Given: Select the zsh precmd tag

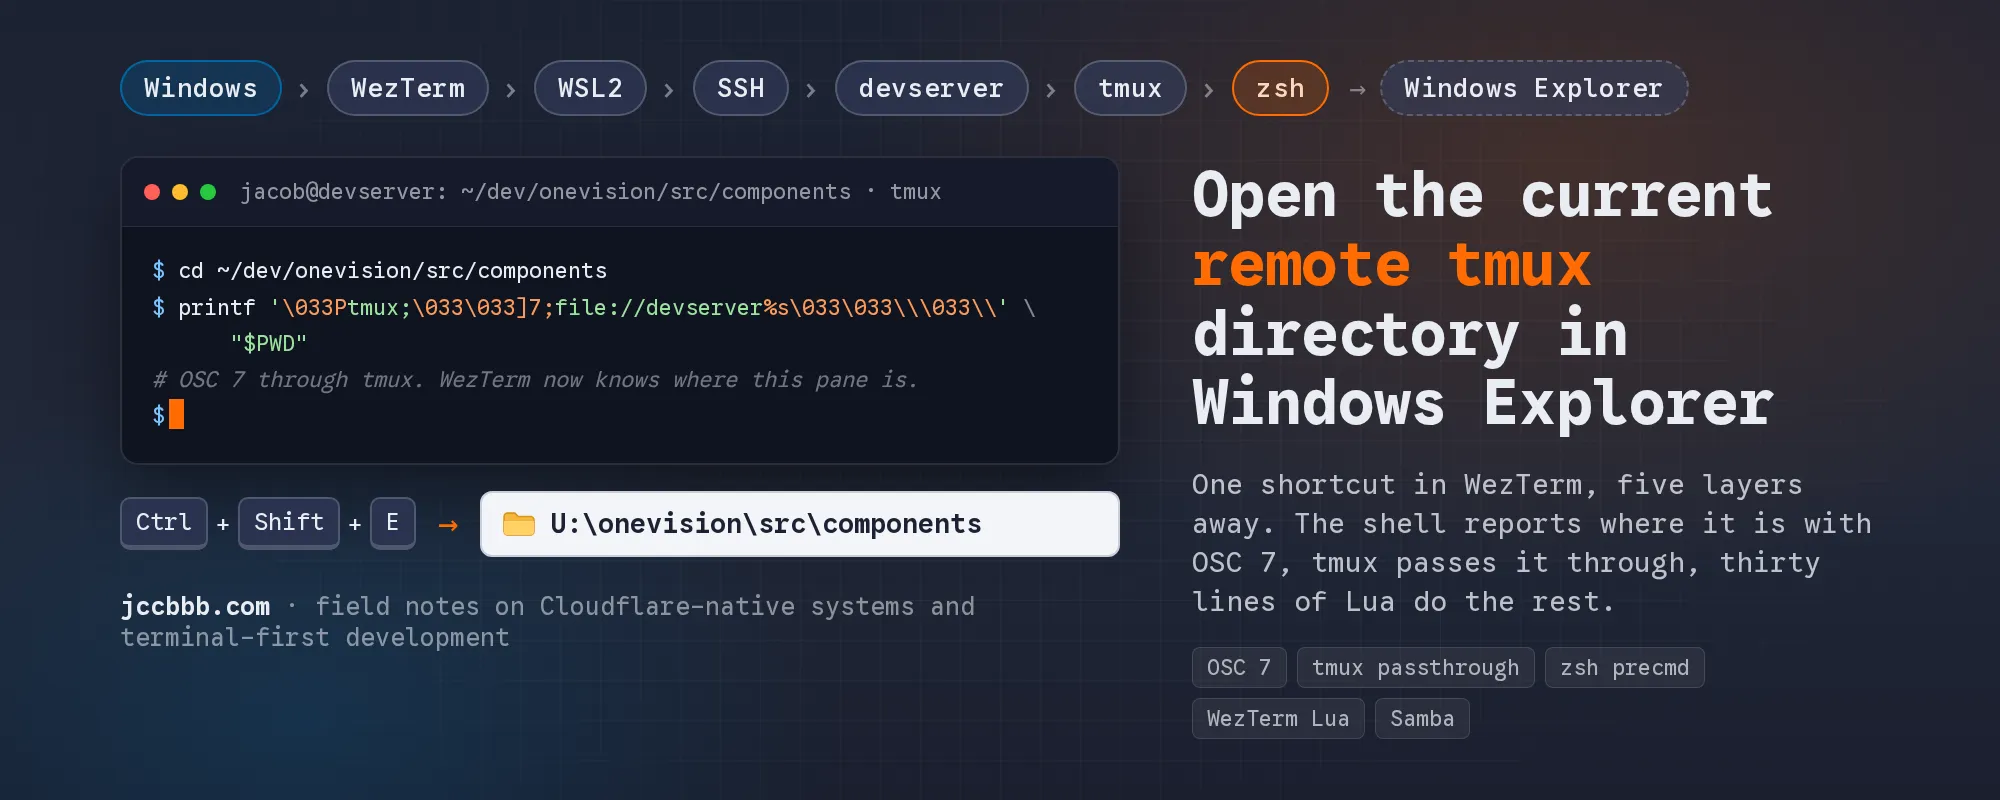Looking at the screenshot, I should [x=1625, y=667].
